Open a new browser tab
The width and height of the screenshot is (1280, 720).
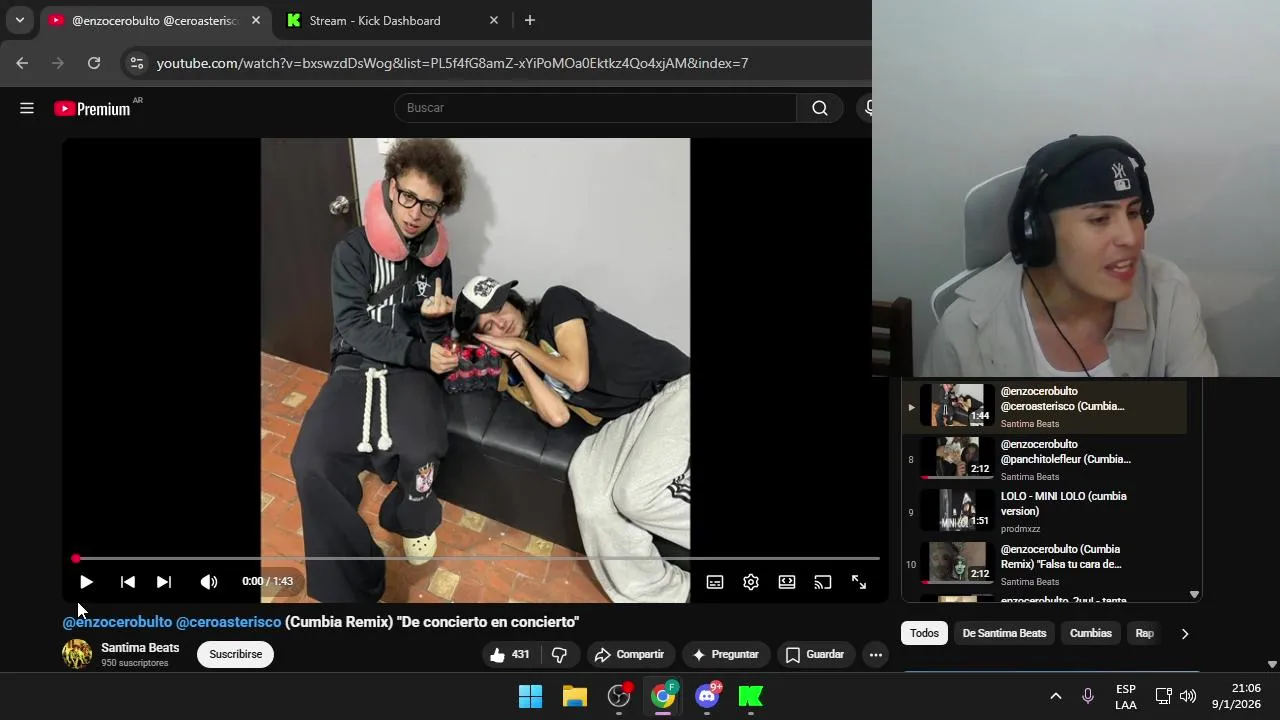pos(530,20)
